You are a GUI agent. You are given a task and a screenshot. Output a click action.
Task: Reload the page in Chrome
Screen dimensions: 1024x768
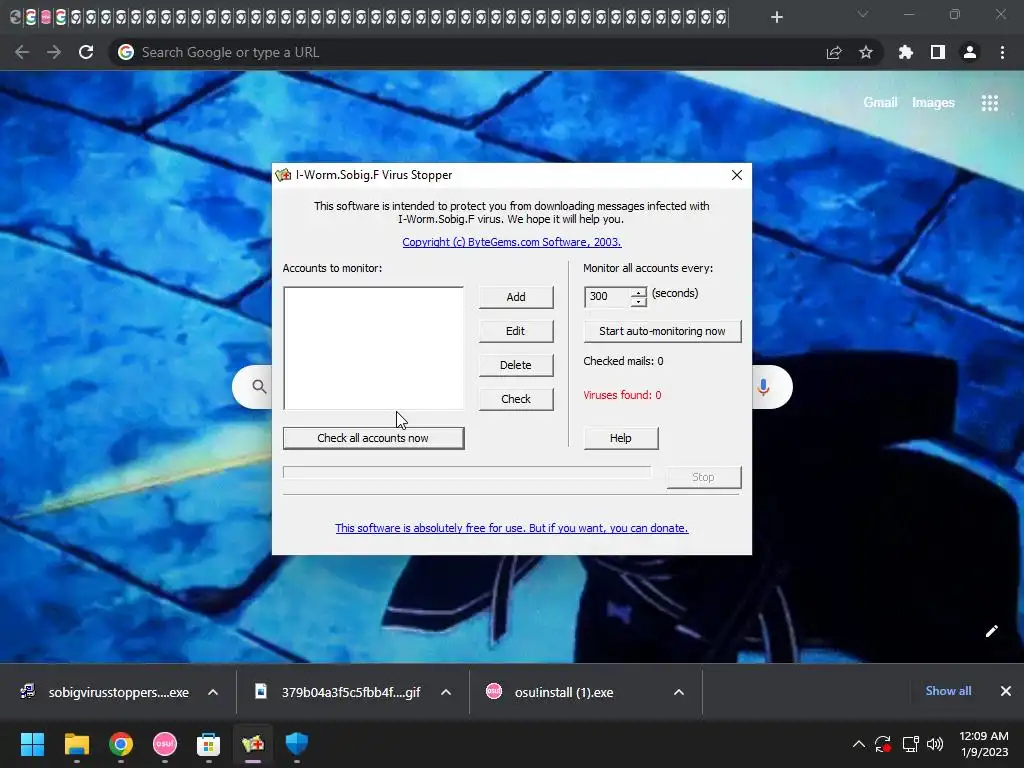coord(86,52)
